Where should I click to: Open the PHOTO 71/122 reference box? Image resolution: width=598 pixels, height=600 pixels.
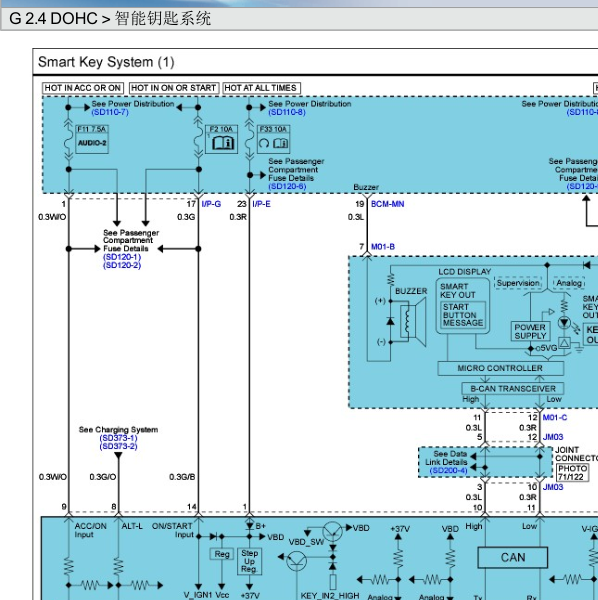(x=572, y=473)
